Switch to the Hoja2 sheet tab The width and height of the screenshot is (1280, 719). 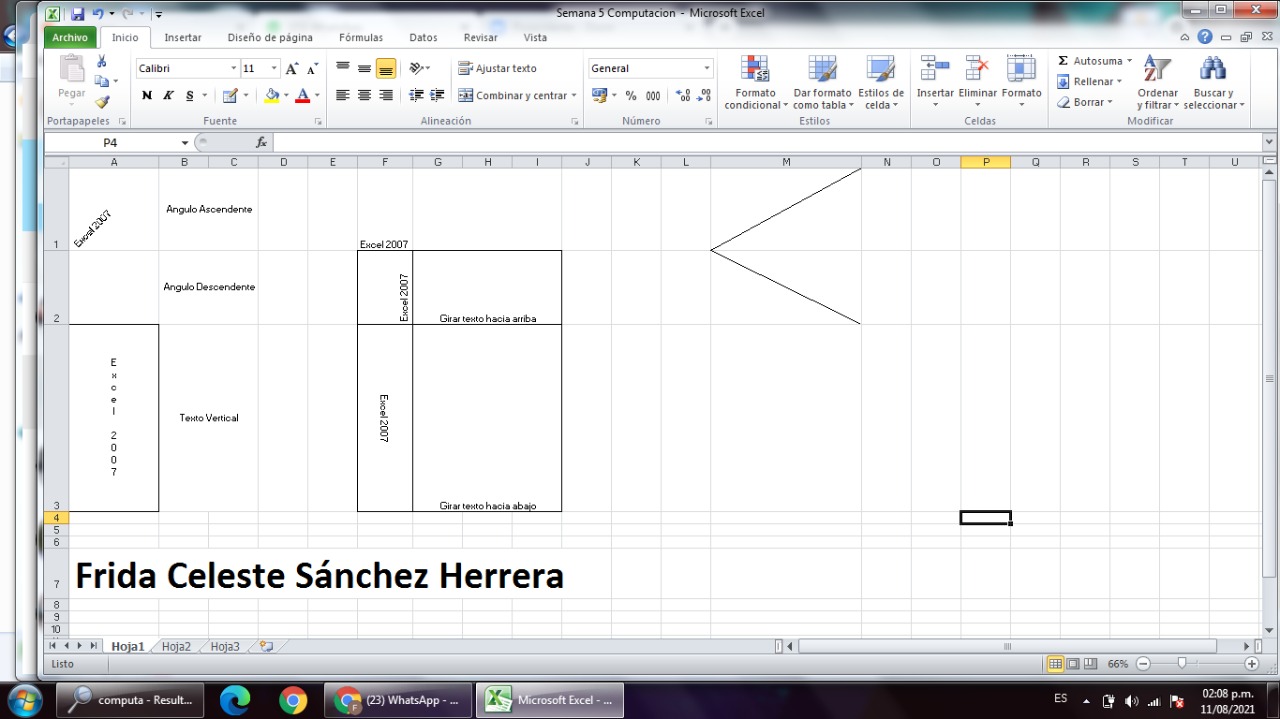point(176,647)
